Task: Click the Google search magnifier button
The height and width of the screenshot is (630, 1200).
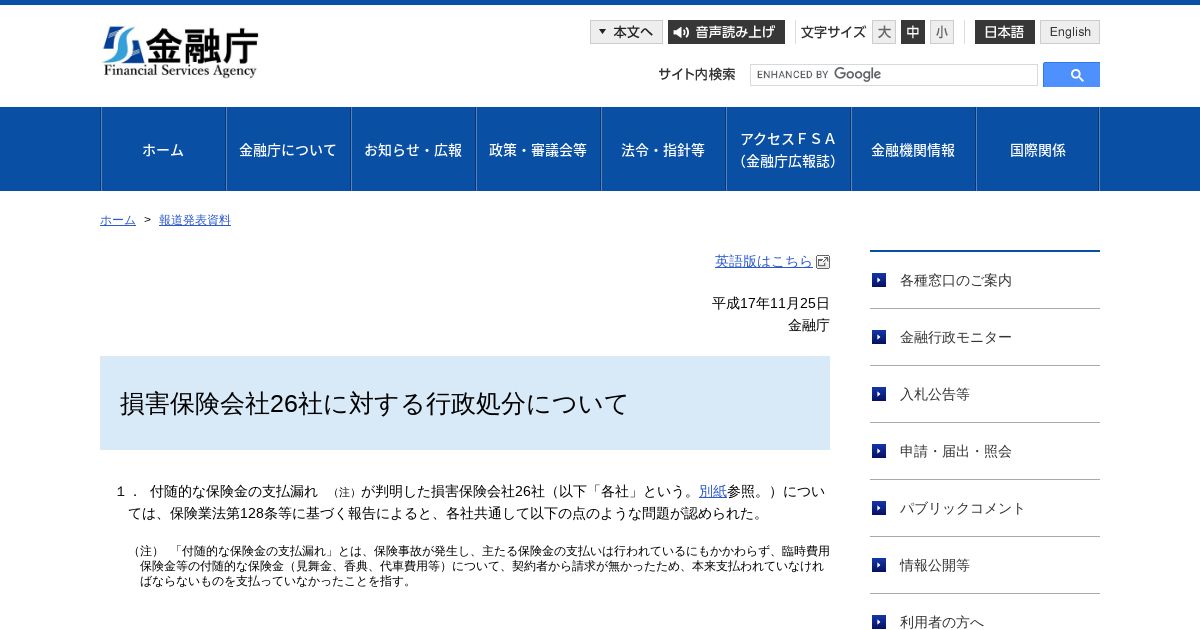Action: (1071, 75)
